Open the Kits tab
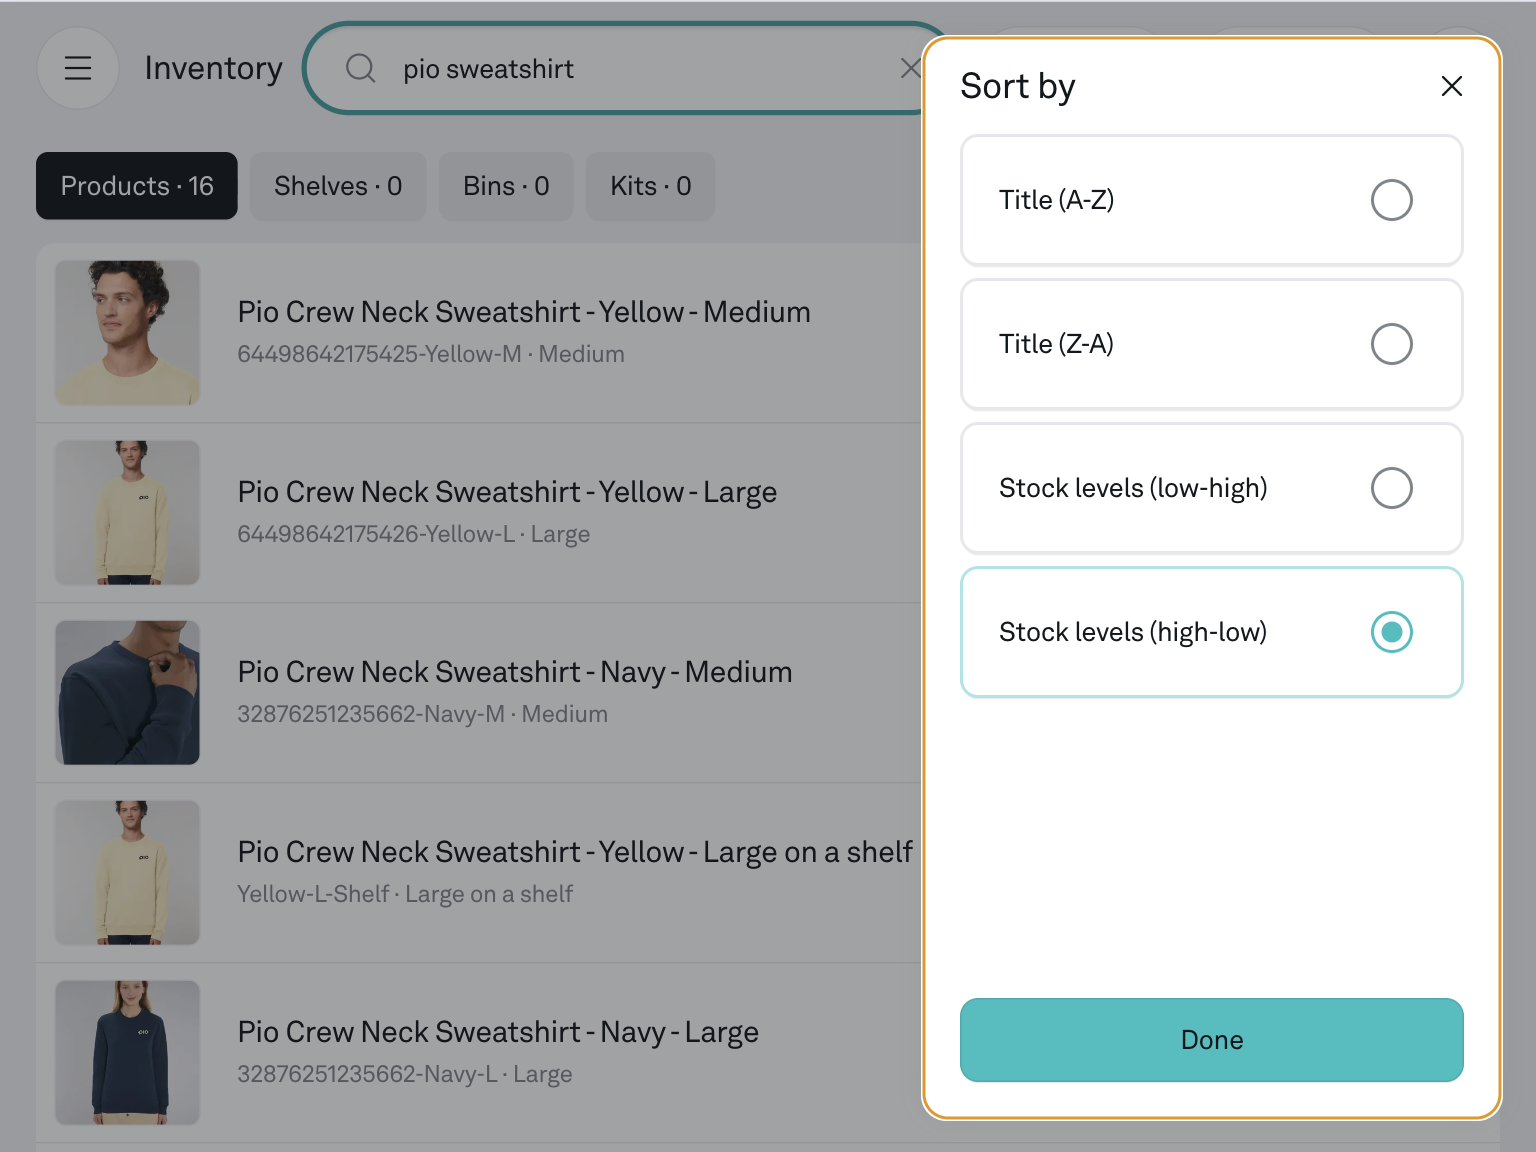Image resolution: width=1536 pixels, height=1152 pixels. pos(650,186)
